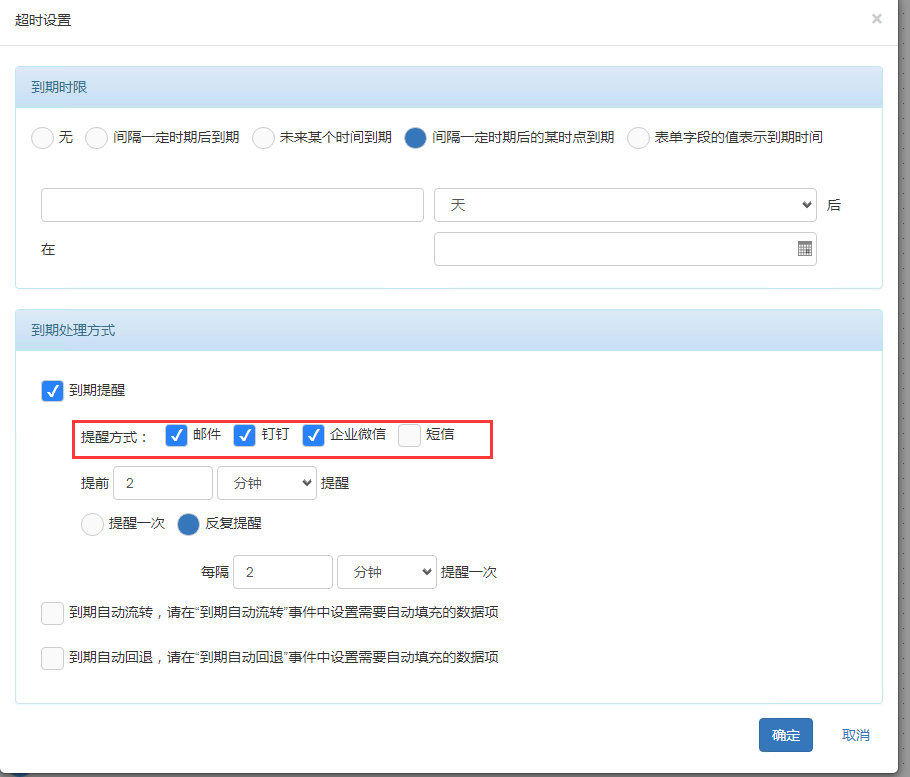Screen dimensions: 910x777
Task: Click the 确定 button
Action: pyautogui.click(x=785, y=735)
